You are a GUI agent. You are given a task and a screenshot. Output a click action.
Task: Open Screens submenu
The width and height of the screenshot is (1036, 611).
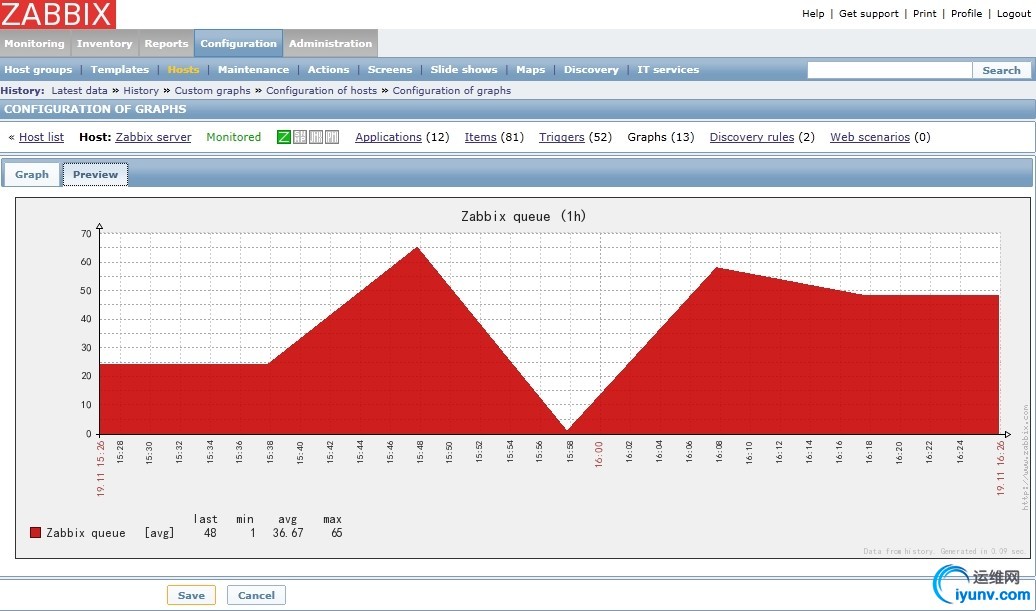(x=390, y=69)
